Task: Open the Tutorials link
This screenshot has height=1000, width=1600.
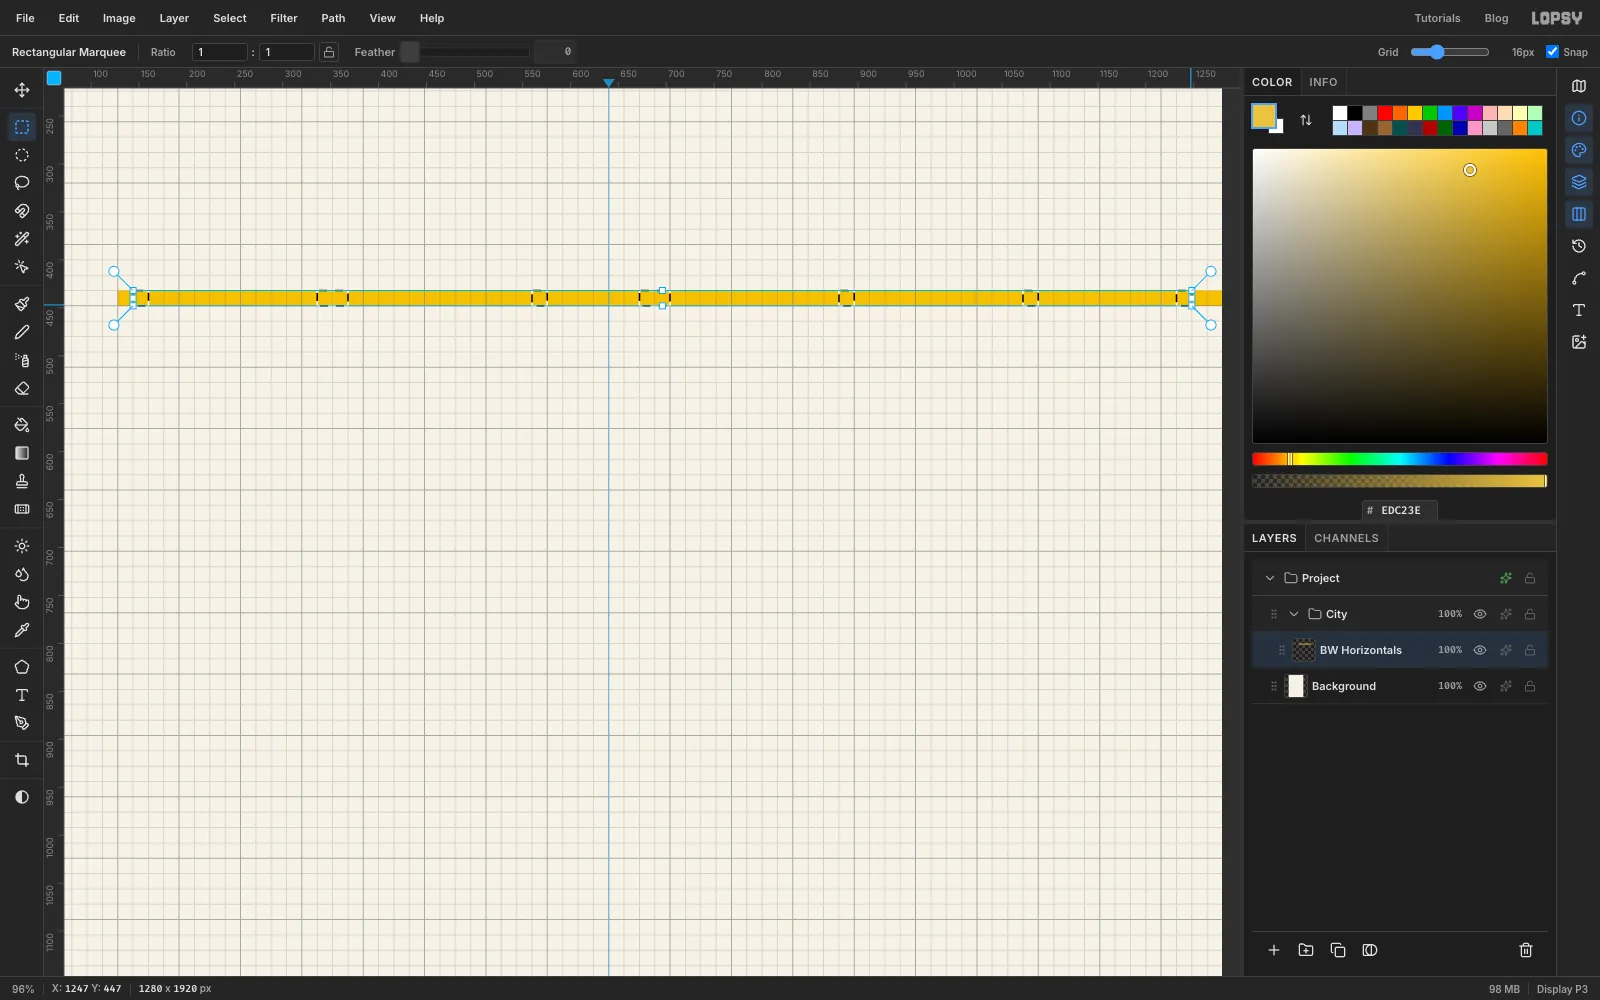Action: click(1437, 18)
